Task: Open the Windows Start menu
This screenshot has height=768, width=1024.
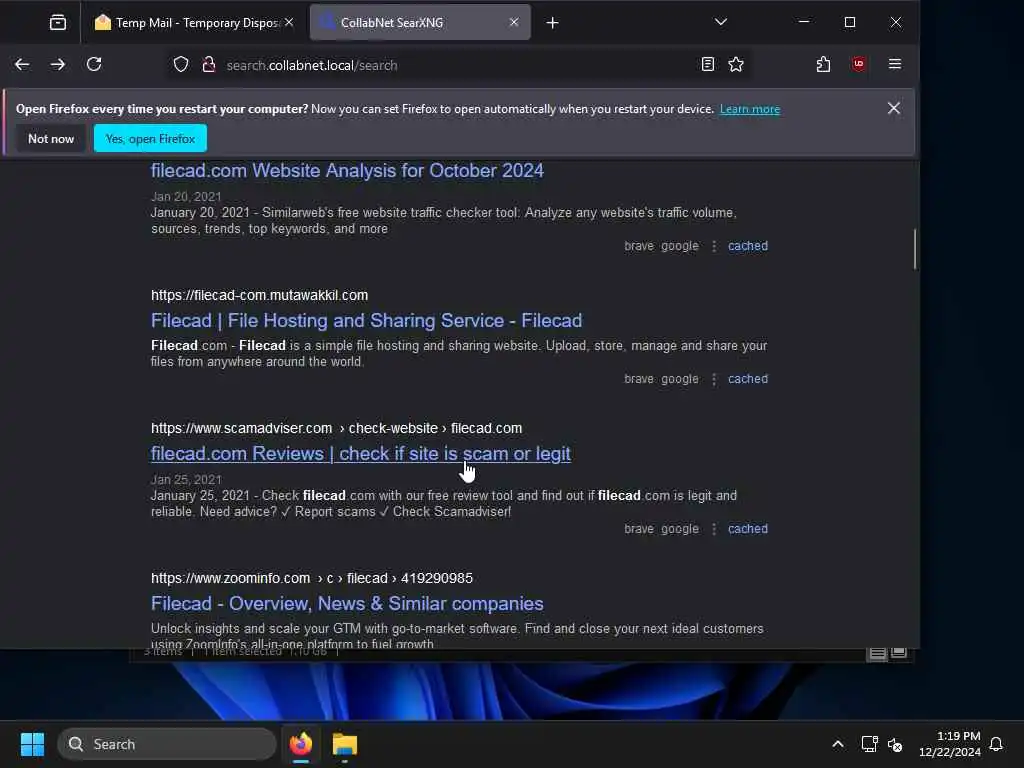Action: (32, 744)
